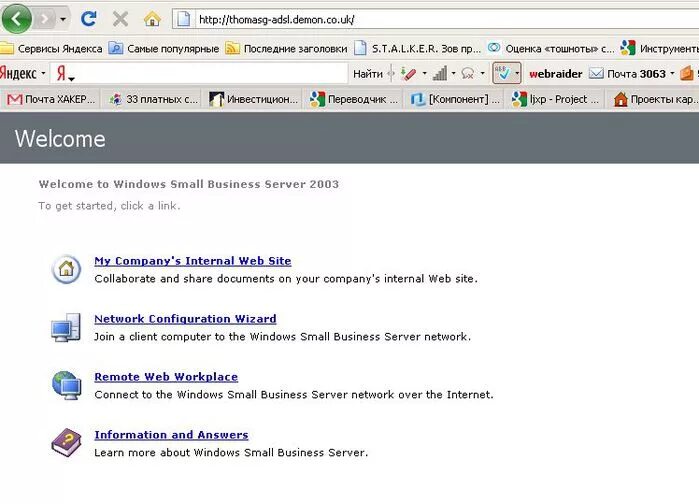Viewport: 699px width, 504px height.
Task: Open the S.T.A.L.K.E.R. Зов пр... bookmark
Action: (418, 48)
